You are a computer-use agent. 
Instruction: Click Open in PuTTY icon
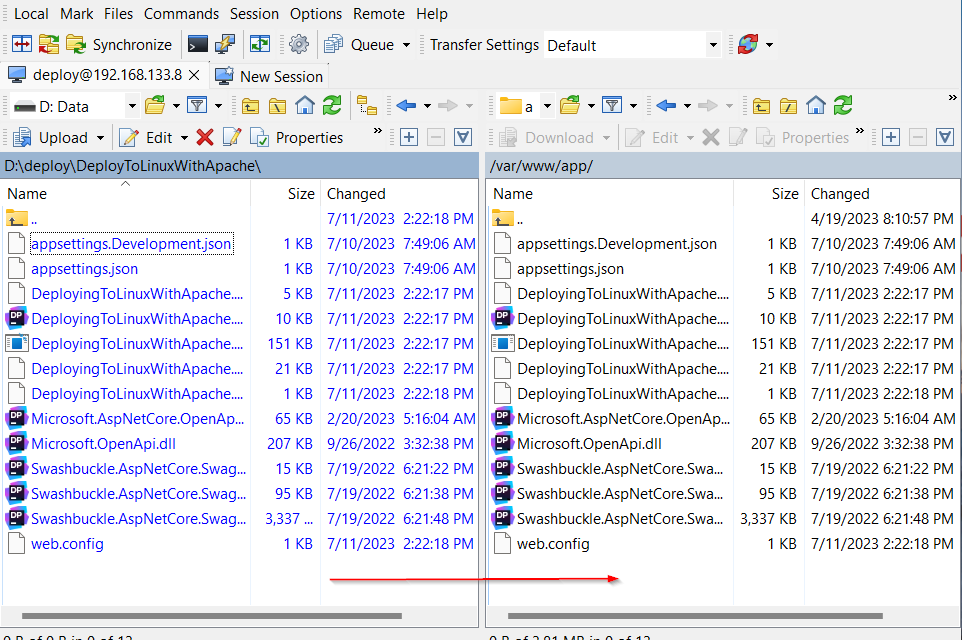point(225,45)
